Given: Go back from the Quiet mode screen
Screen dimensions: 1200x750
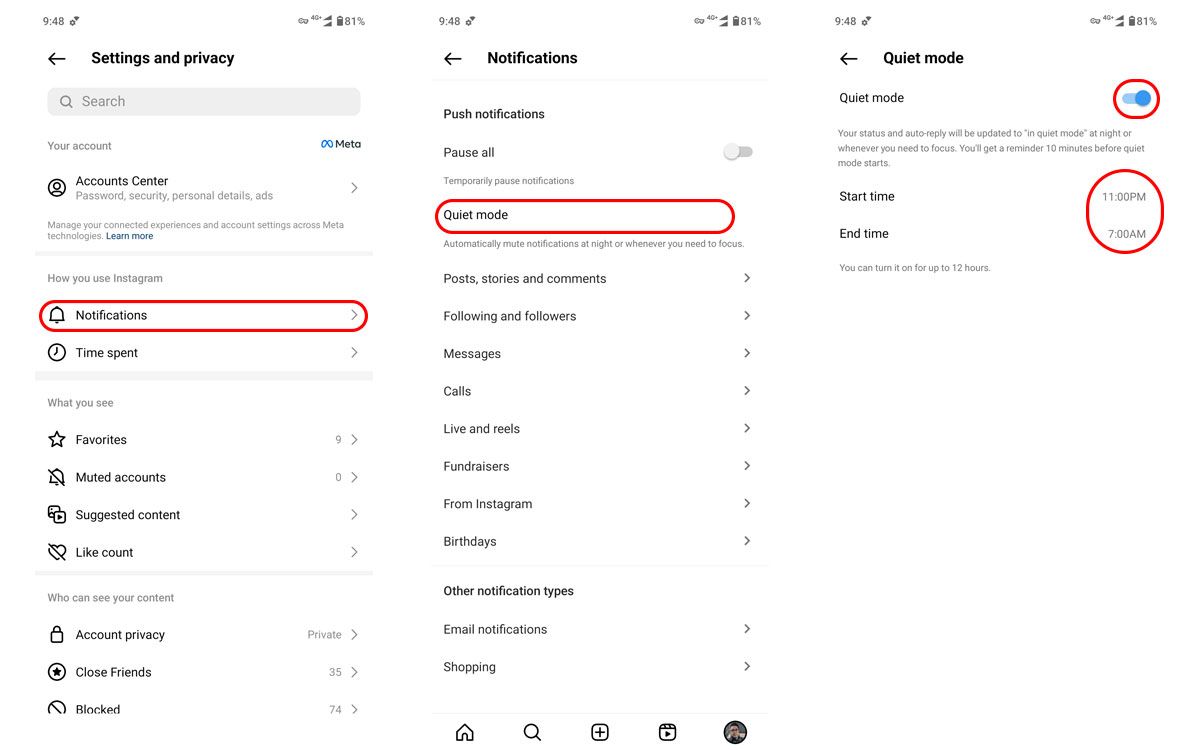Looking at the screenshot, I should coord(849,59).
